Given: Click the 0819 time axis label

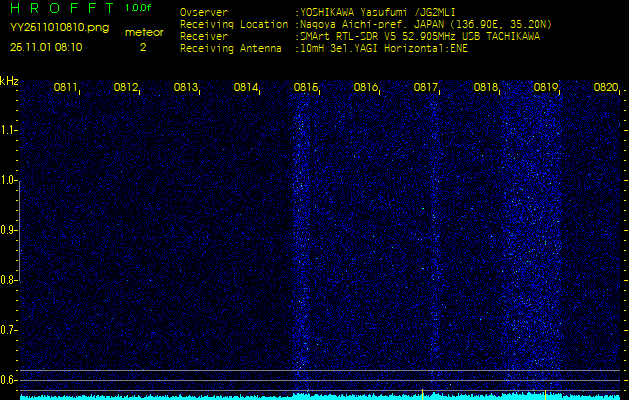Looking at the screenshot, I should 546,87.
